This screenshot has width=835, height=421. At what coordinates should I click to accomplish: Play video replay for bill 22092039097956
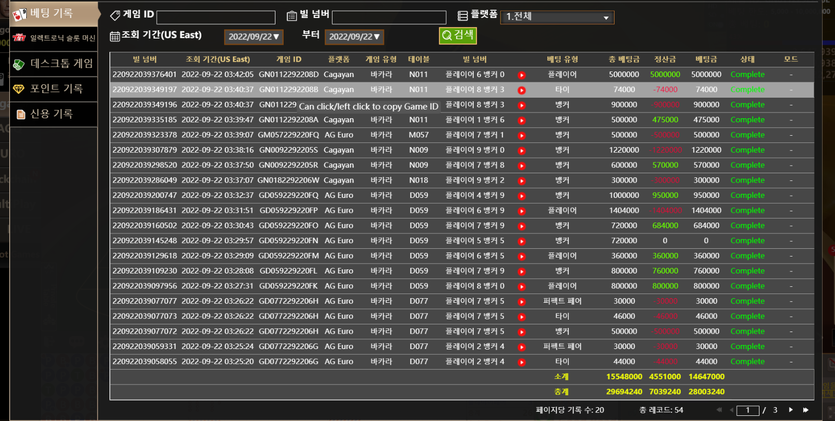click(521, 286)
